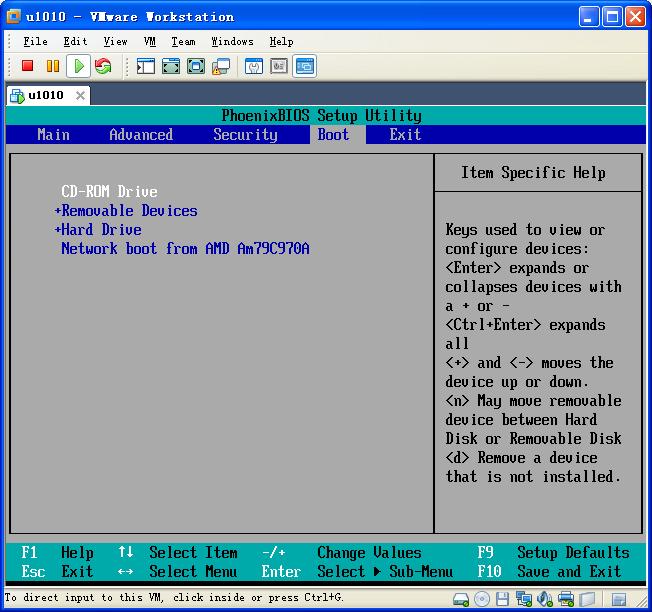Click the PhoenixBIOS Setup Utility title

(321, 116)
